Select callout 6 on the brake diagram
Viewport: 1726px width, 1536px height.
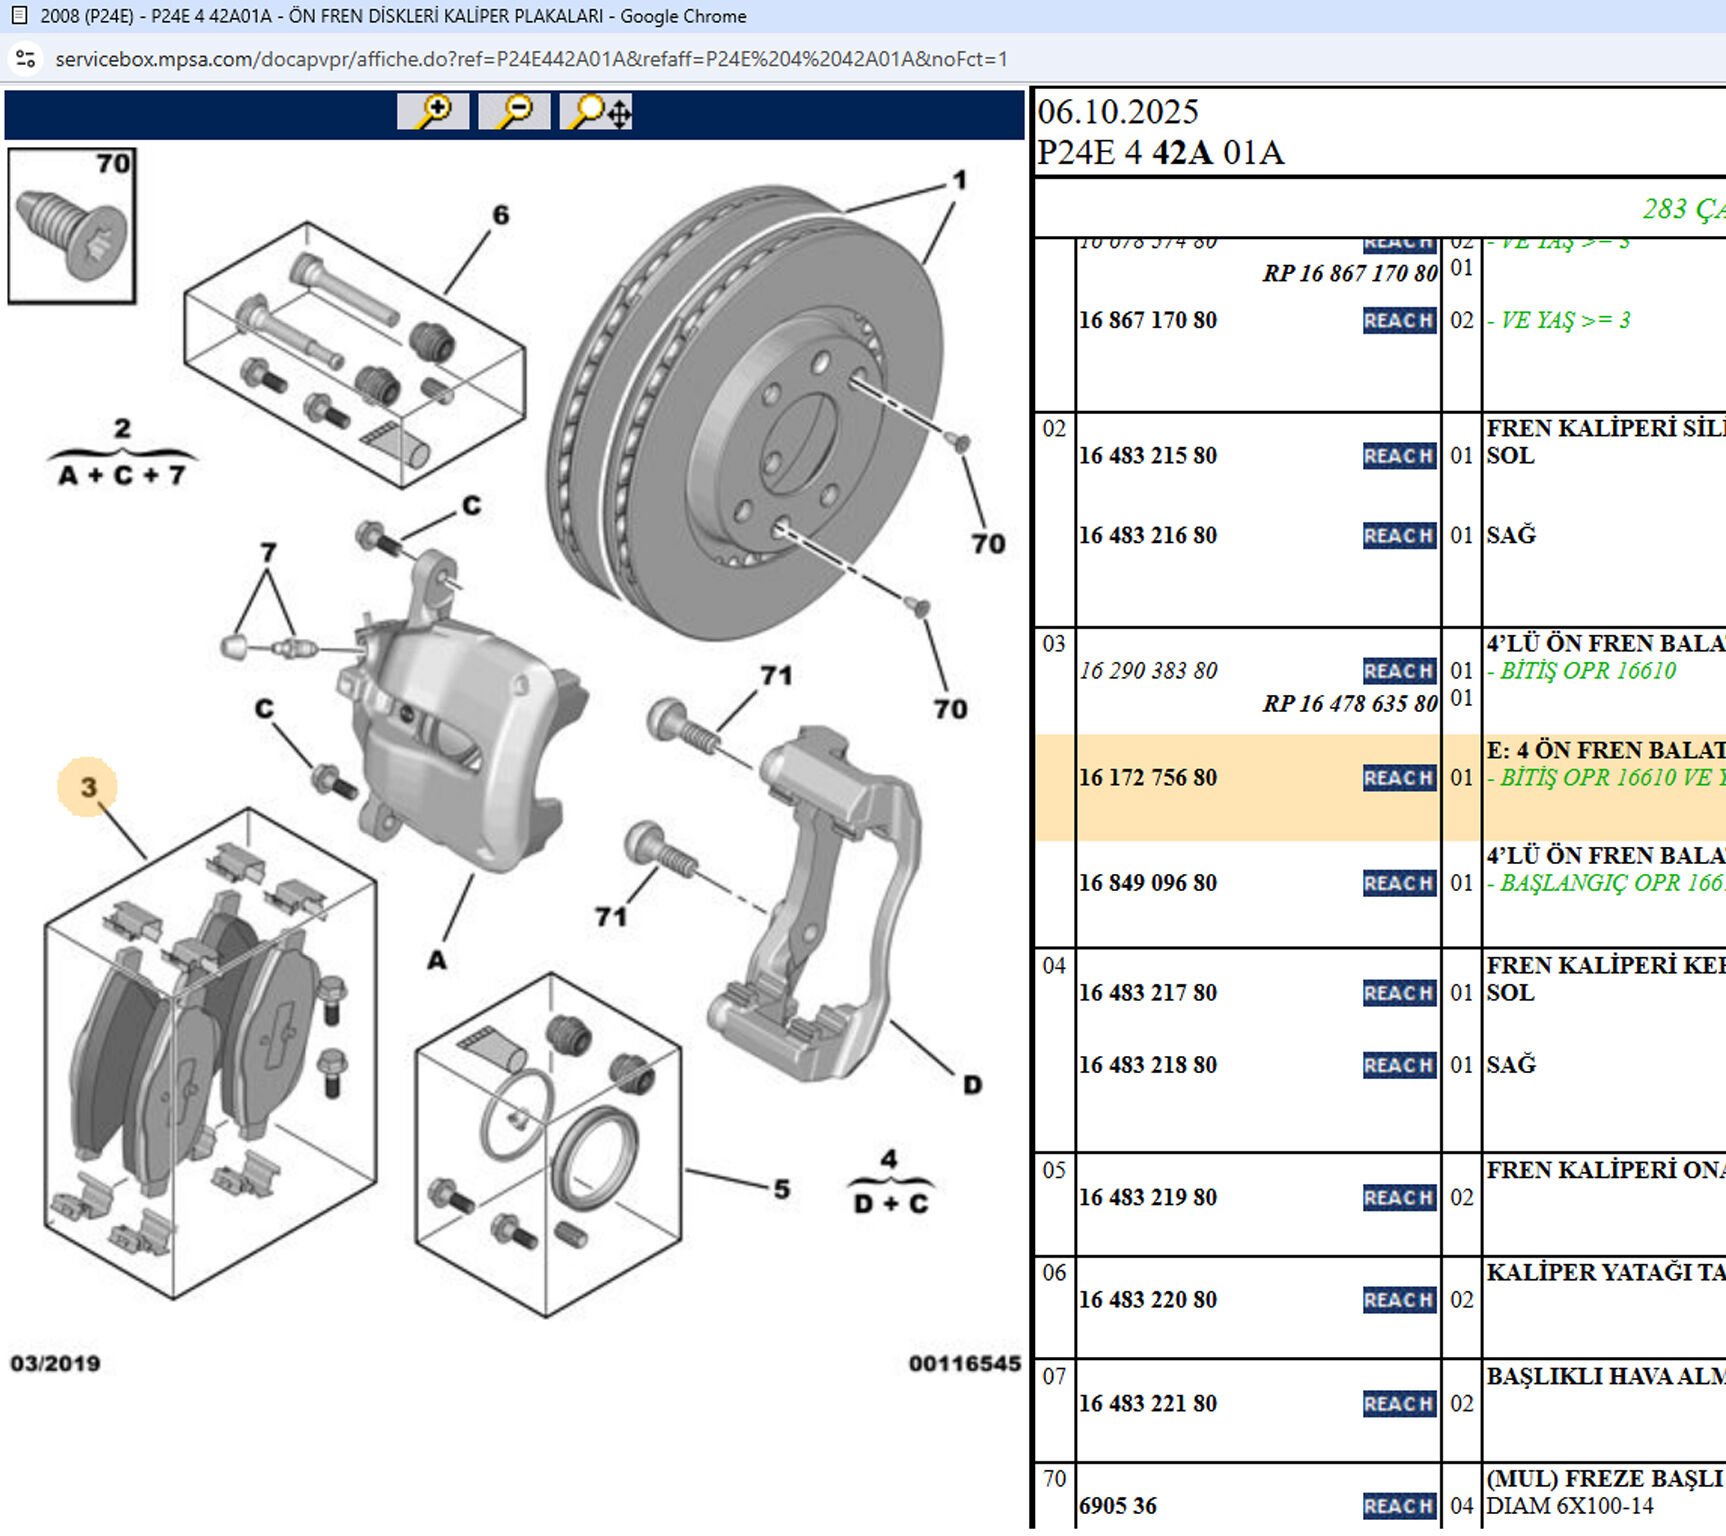[x=501, y=215]
